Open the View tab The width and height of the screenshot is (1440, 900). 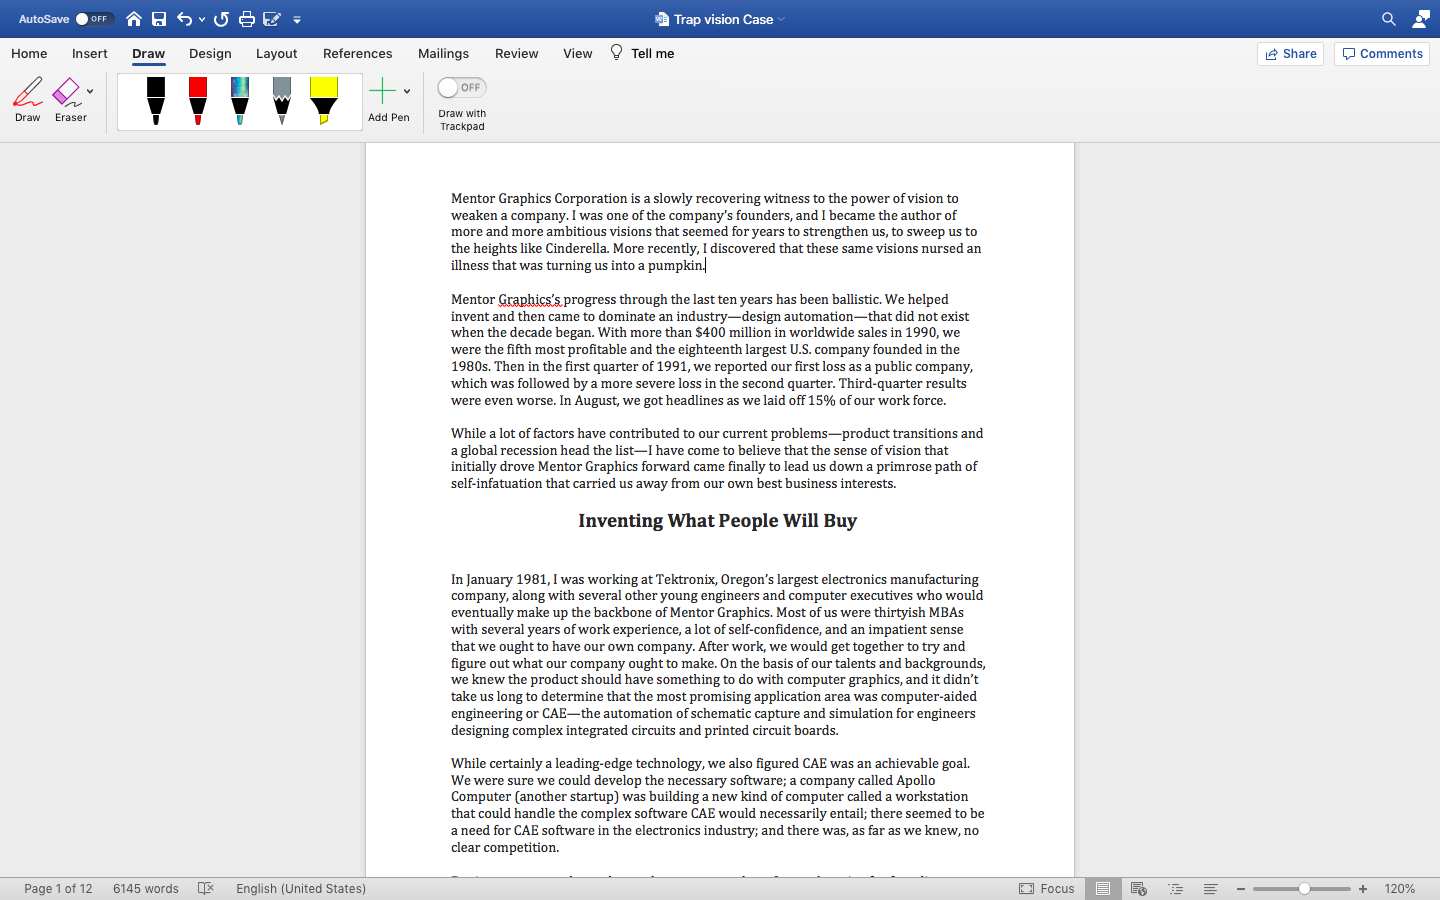[x=577, y=53]
